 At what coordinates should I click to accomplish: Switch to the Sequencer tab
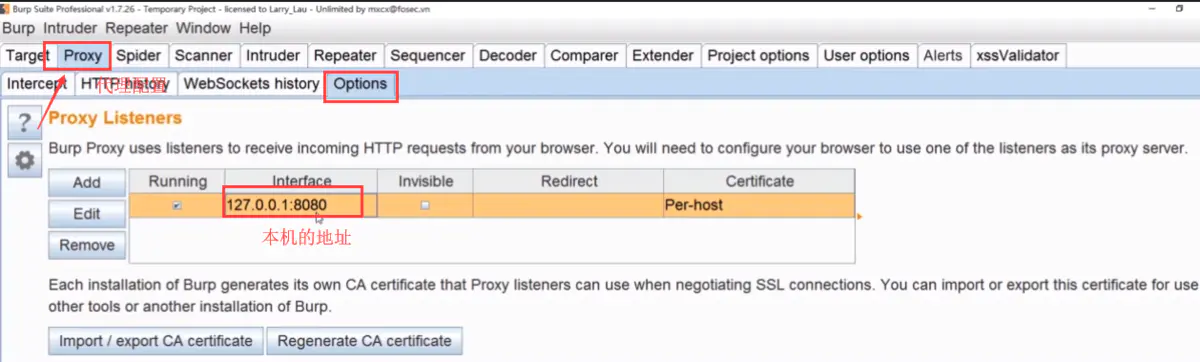427,56
